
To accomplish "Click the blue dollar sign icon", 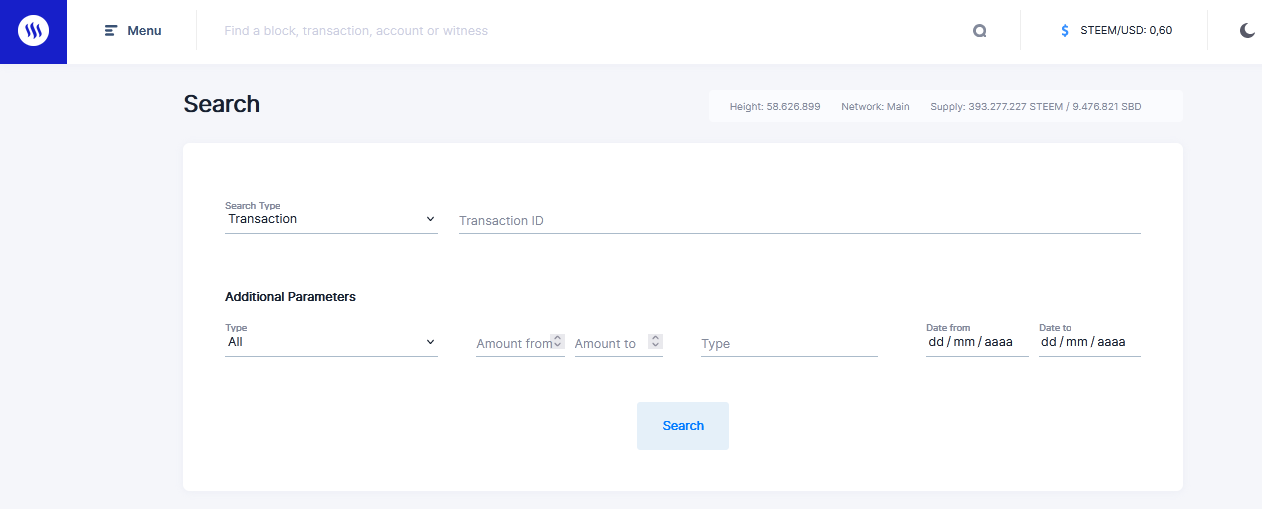I will pyautogui.click(x=1065, y=31).
